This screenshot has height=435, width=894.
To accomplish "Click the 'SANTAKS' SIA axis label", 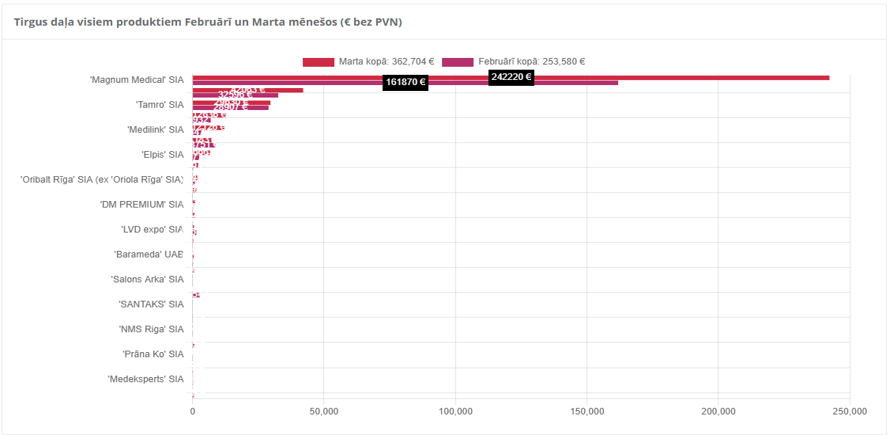I will point(151,304).
